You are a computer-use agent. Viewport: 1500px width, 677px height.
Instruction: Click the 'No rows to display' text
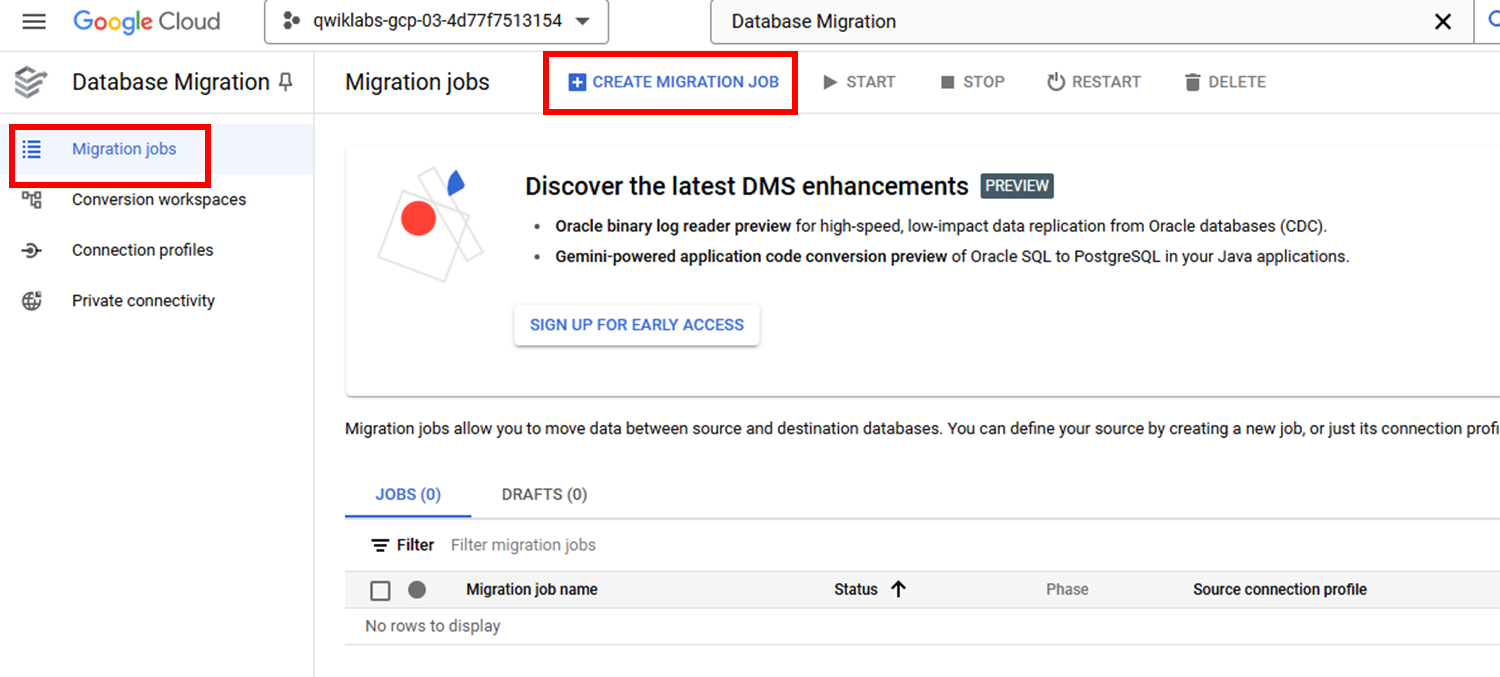(433, 626)
